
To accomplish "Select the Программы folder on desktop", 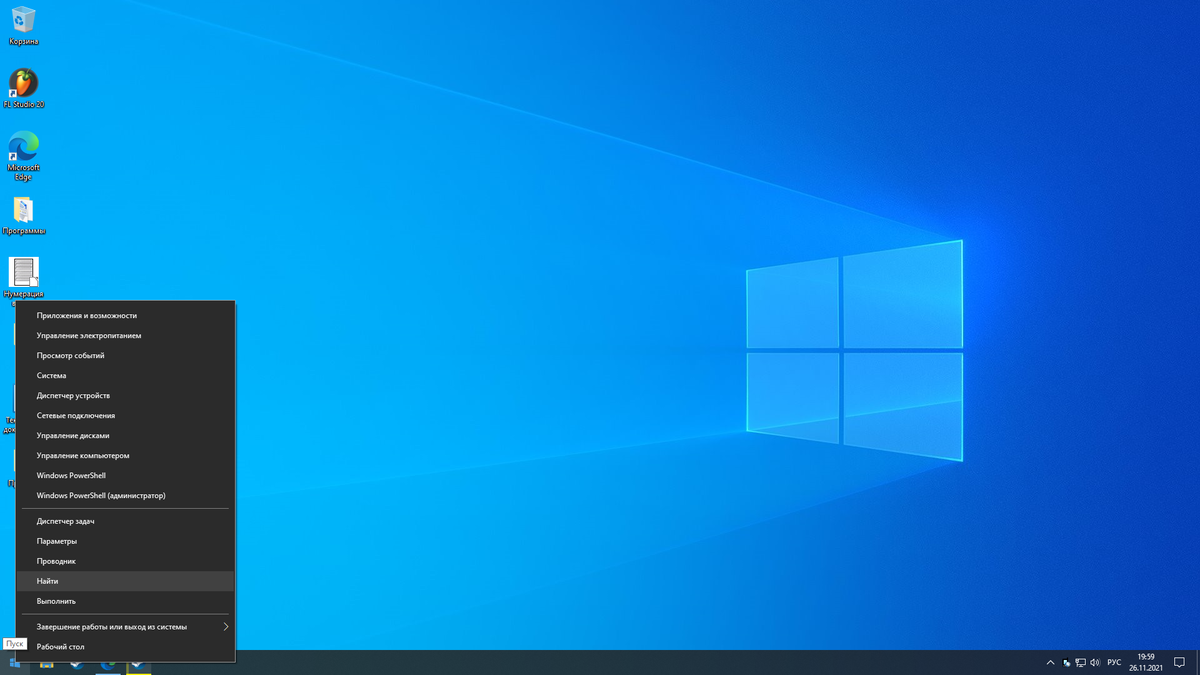I will [24, 215].
